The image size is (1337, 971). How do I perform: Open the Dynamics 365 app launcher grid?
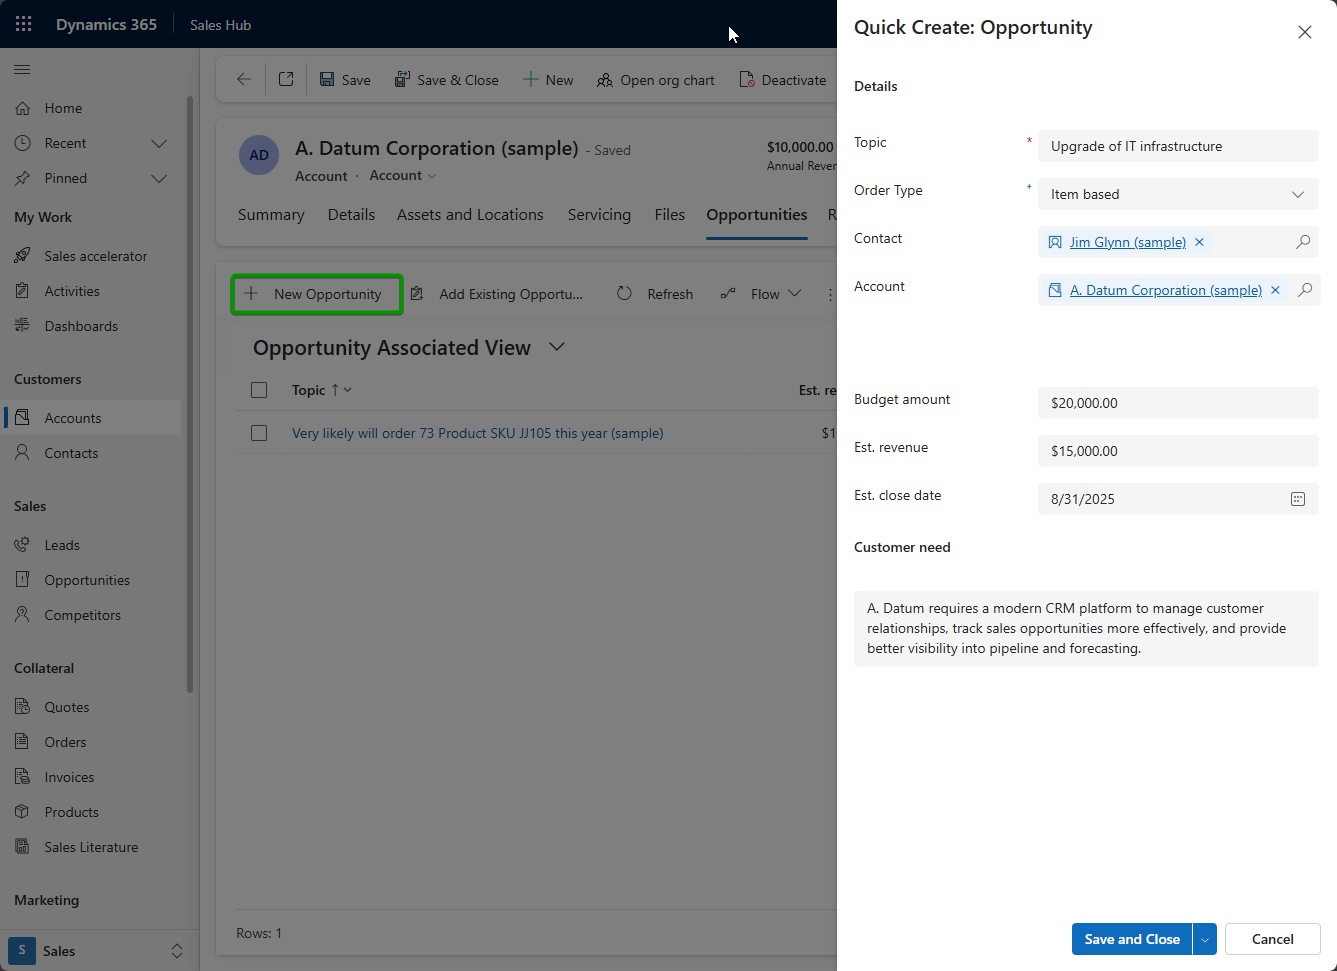(24, 24)
